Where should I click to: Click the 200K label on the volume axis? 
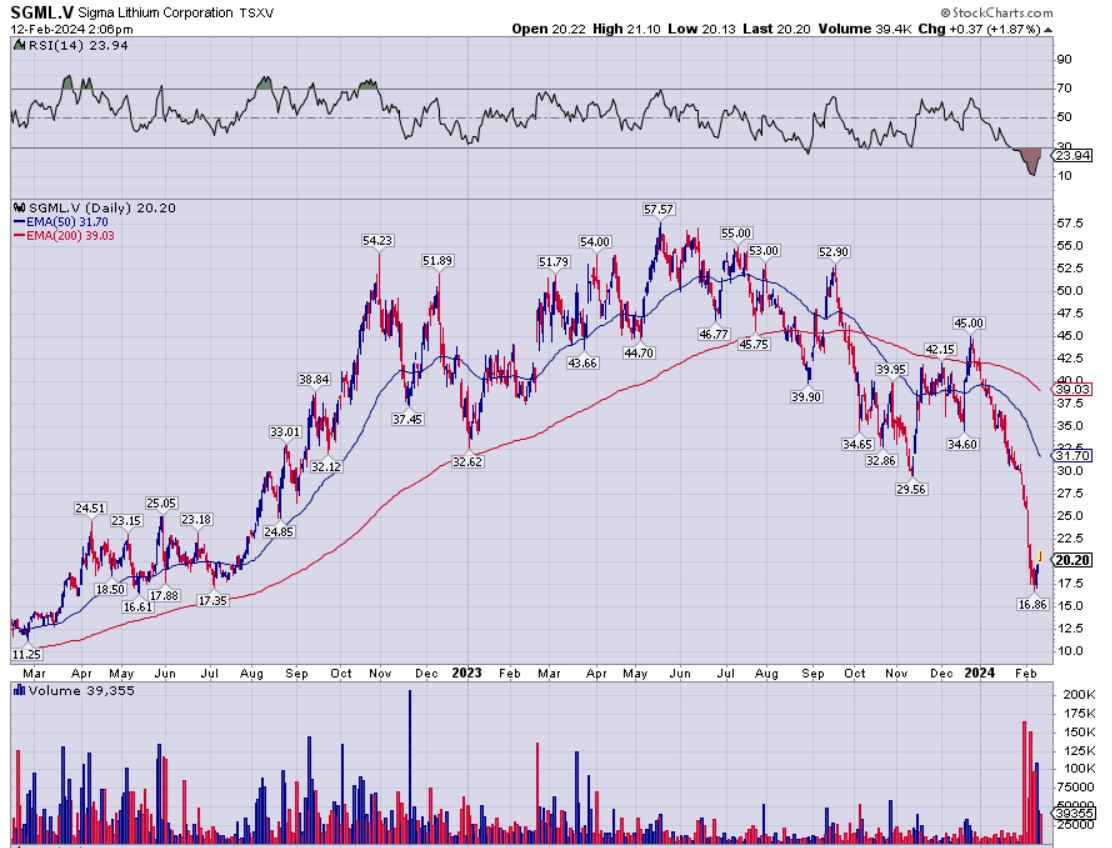pyautogui.click(x=1079, y=695)
